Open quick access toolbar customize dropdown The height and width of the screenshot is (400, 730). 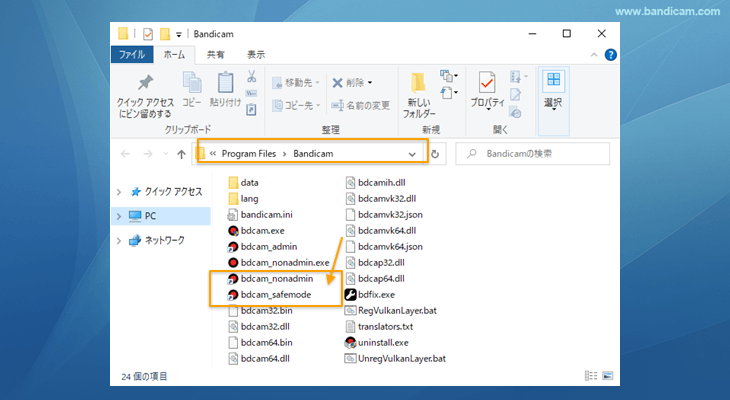point(179,34)
